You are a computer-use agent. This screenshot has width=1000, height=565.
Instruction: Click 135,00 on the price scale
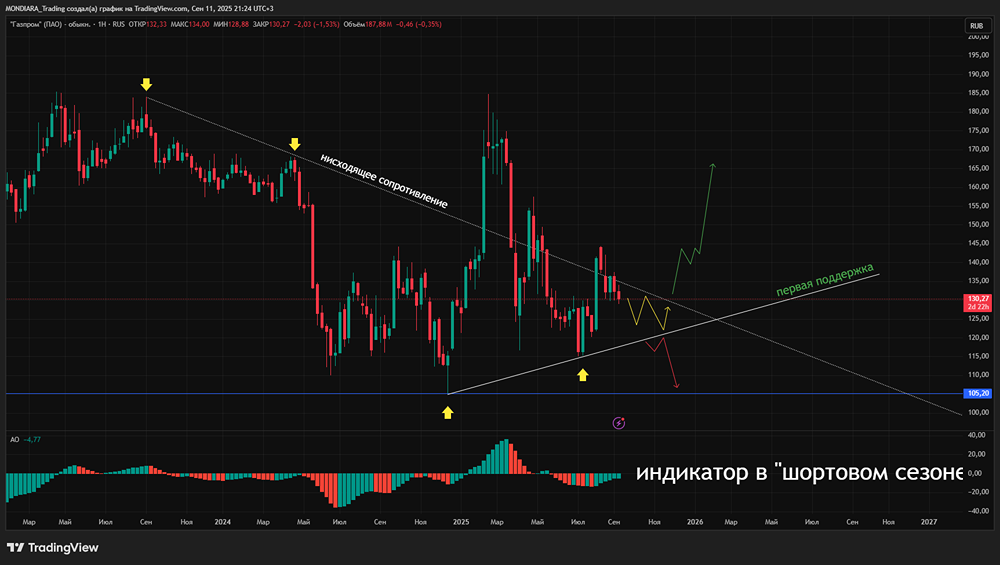[x=978, y=281]
